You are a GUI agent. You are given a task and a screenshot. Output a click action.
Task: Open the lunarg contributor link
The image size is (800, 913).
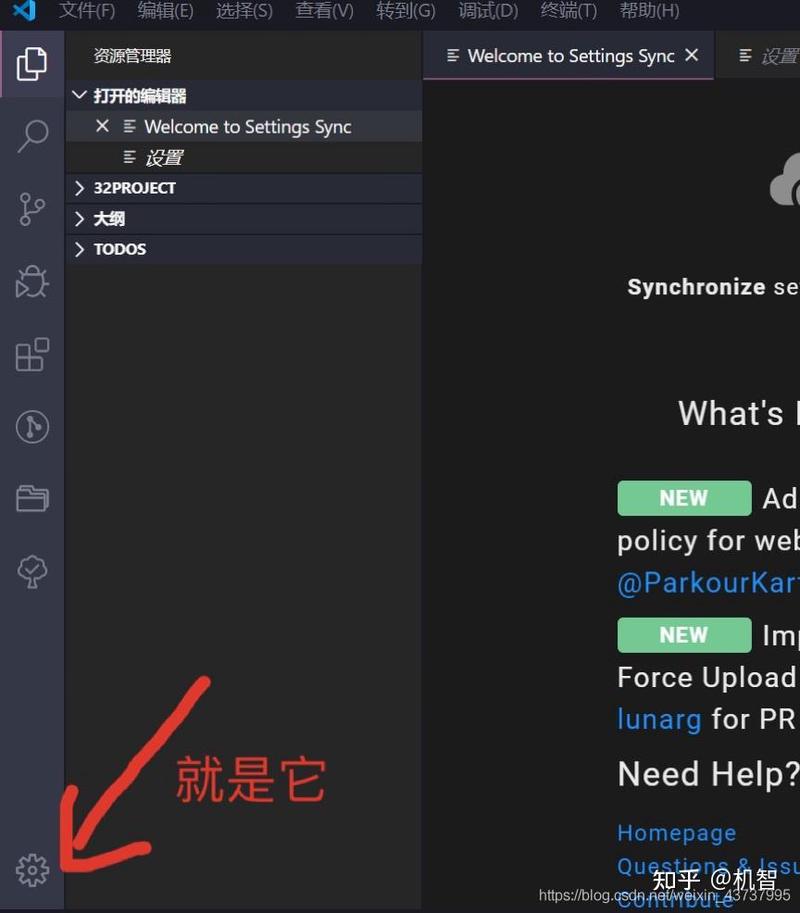pos(659,720)
